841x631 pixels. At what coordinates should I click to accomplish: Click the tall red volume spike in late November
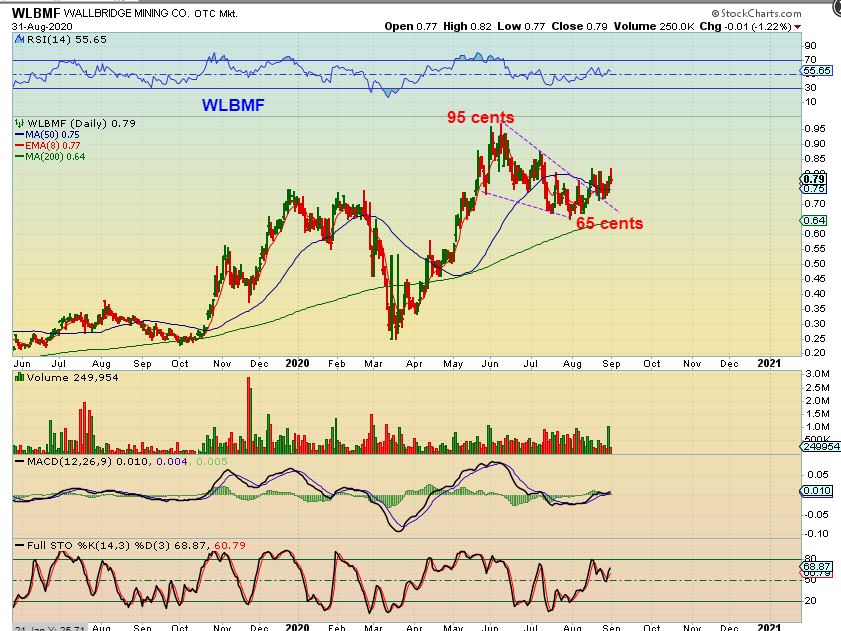coord(249,415)
